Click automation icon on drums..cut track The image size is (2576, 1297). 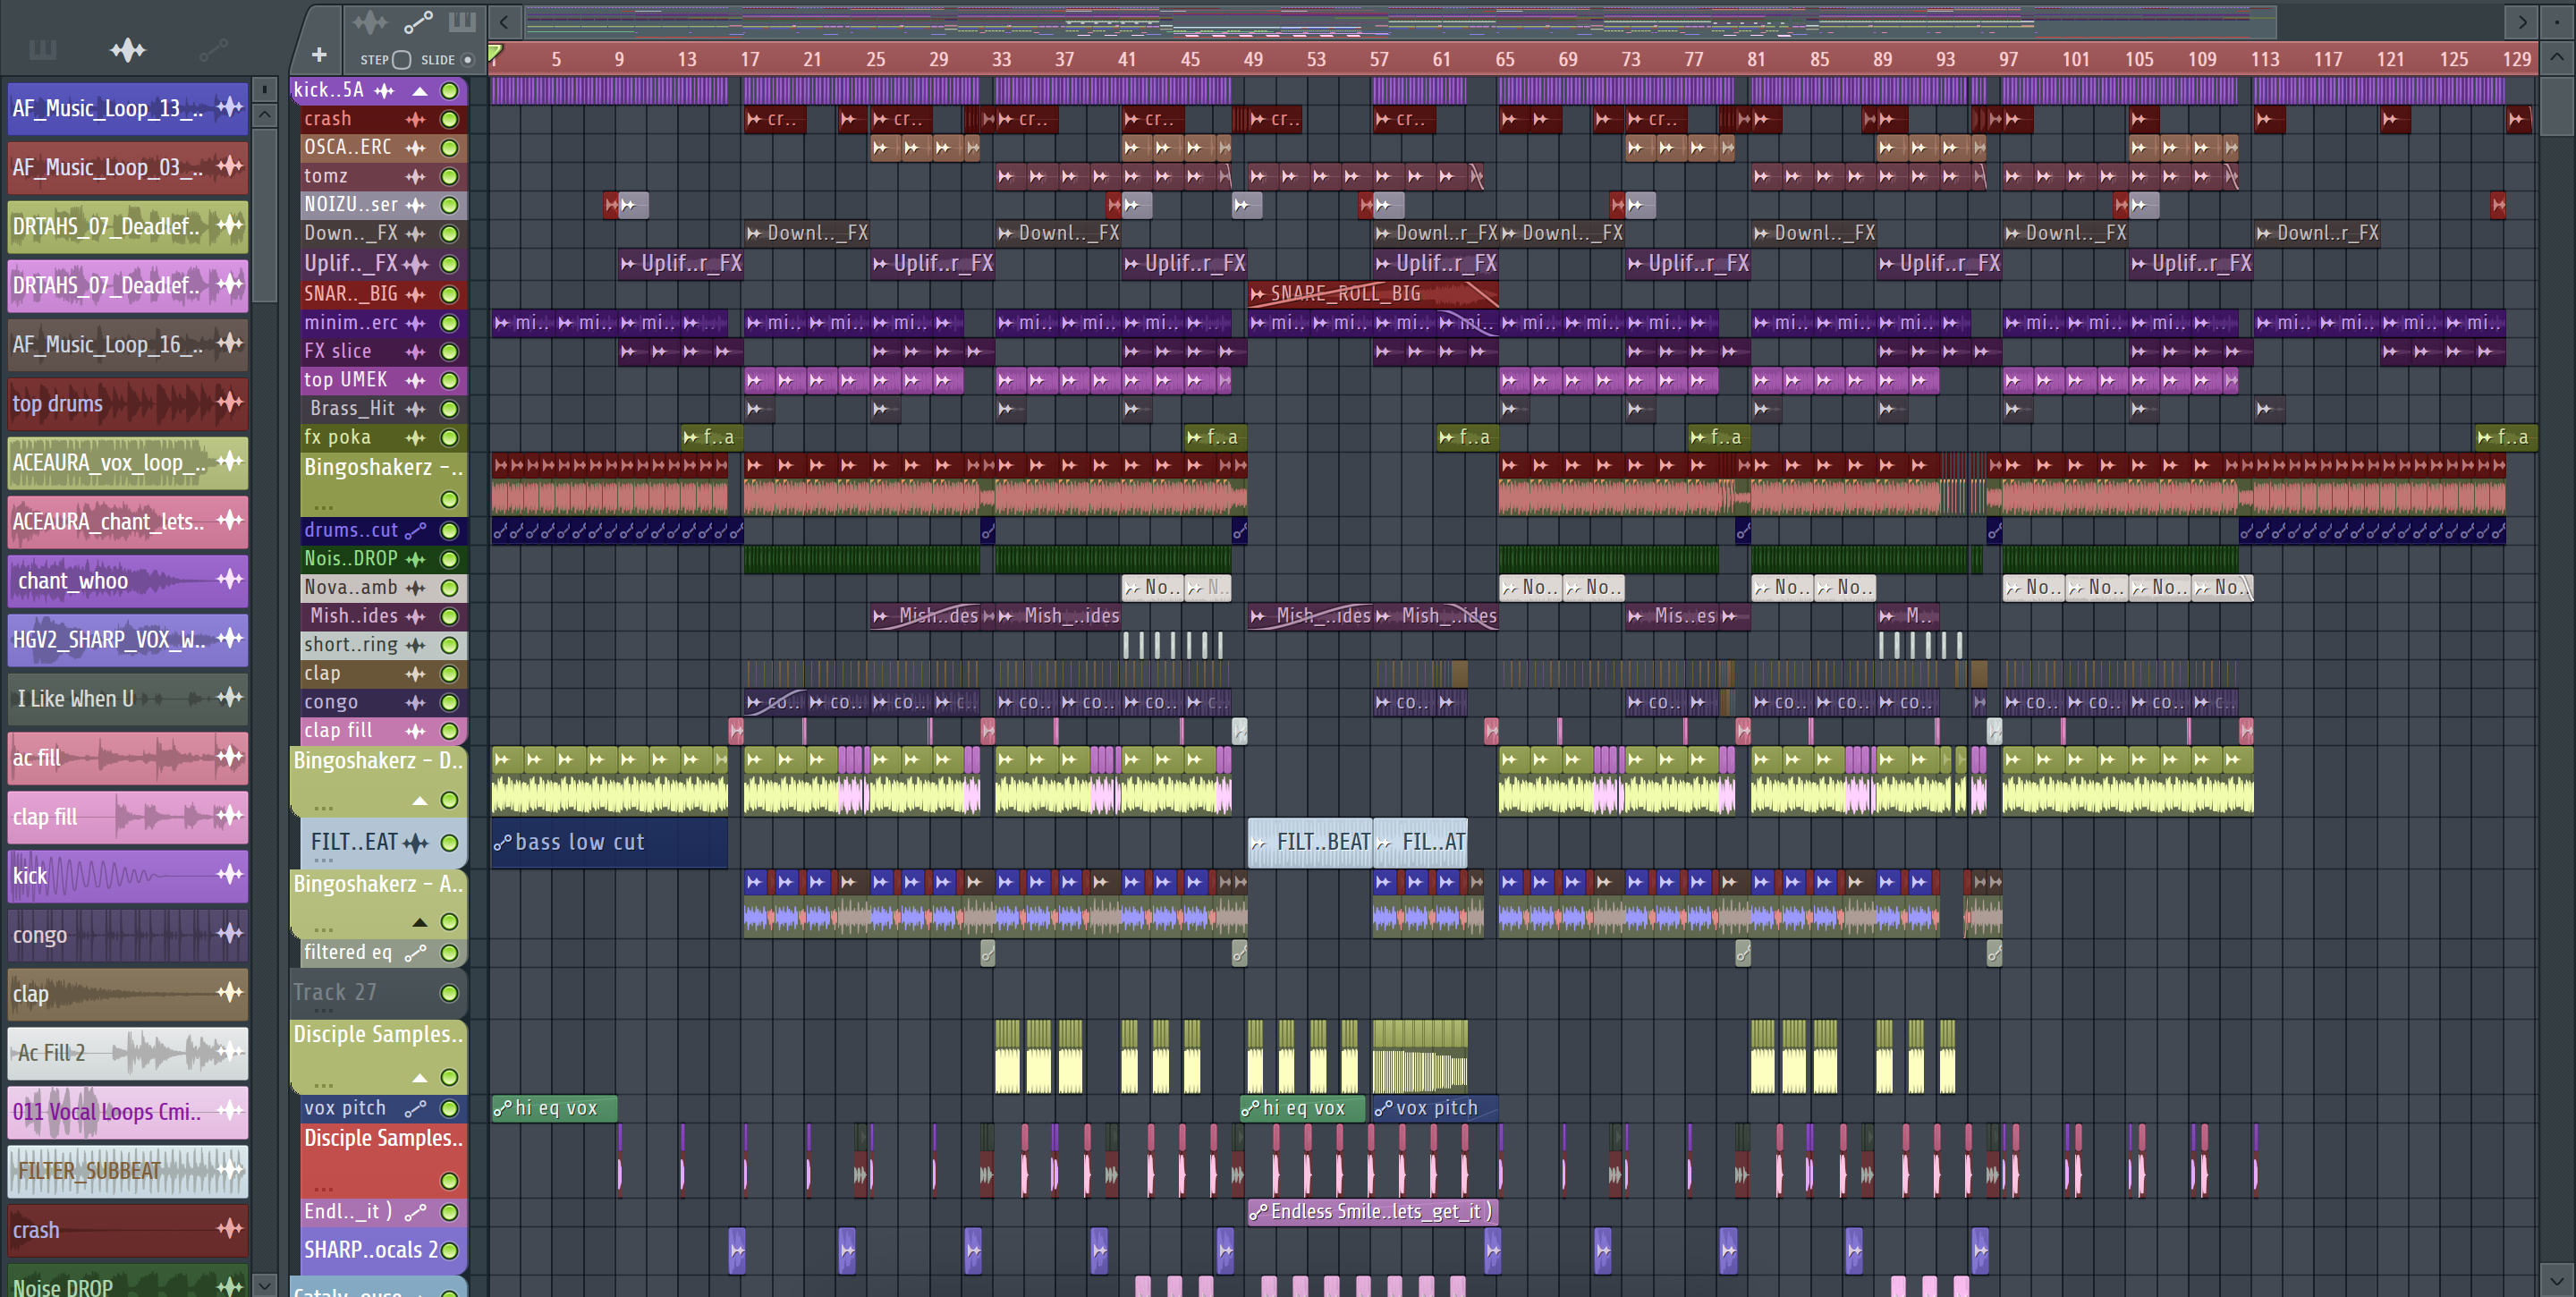(415, 531)
